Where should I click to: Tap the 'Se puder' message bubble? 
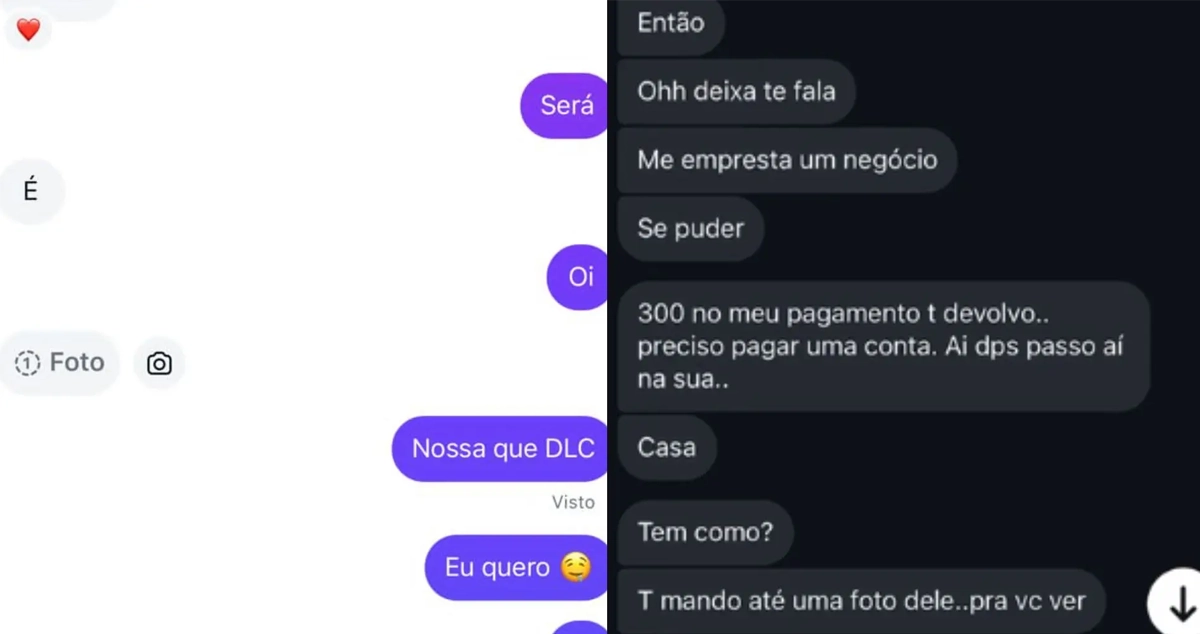pos(691,228)
